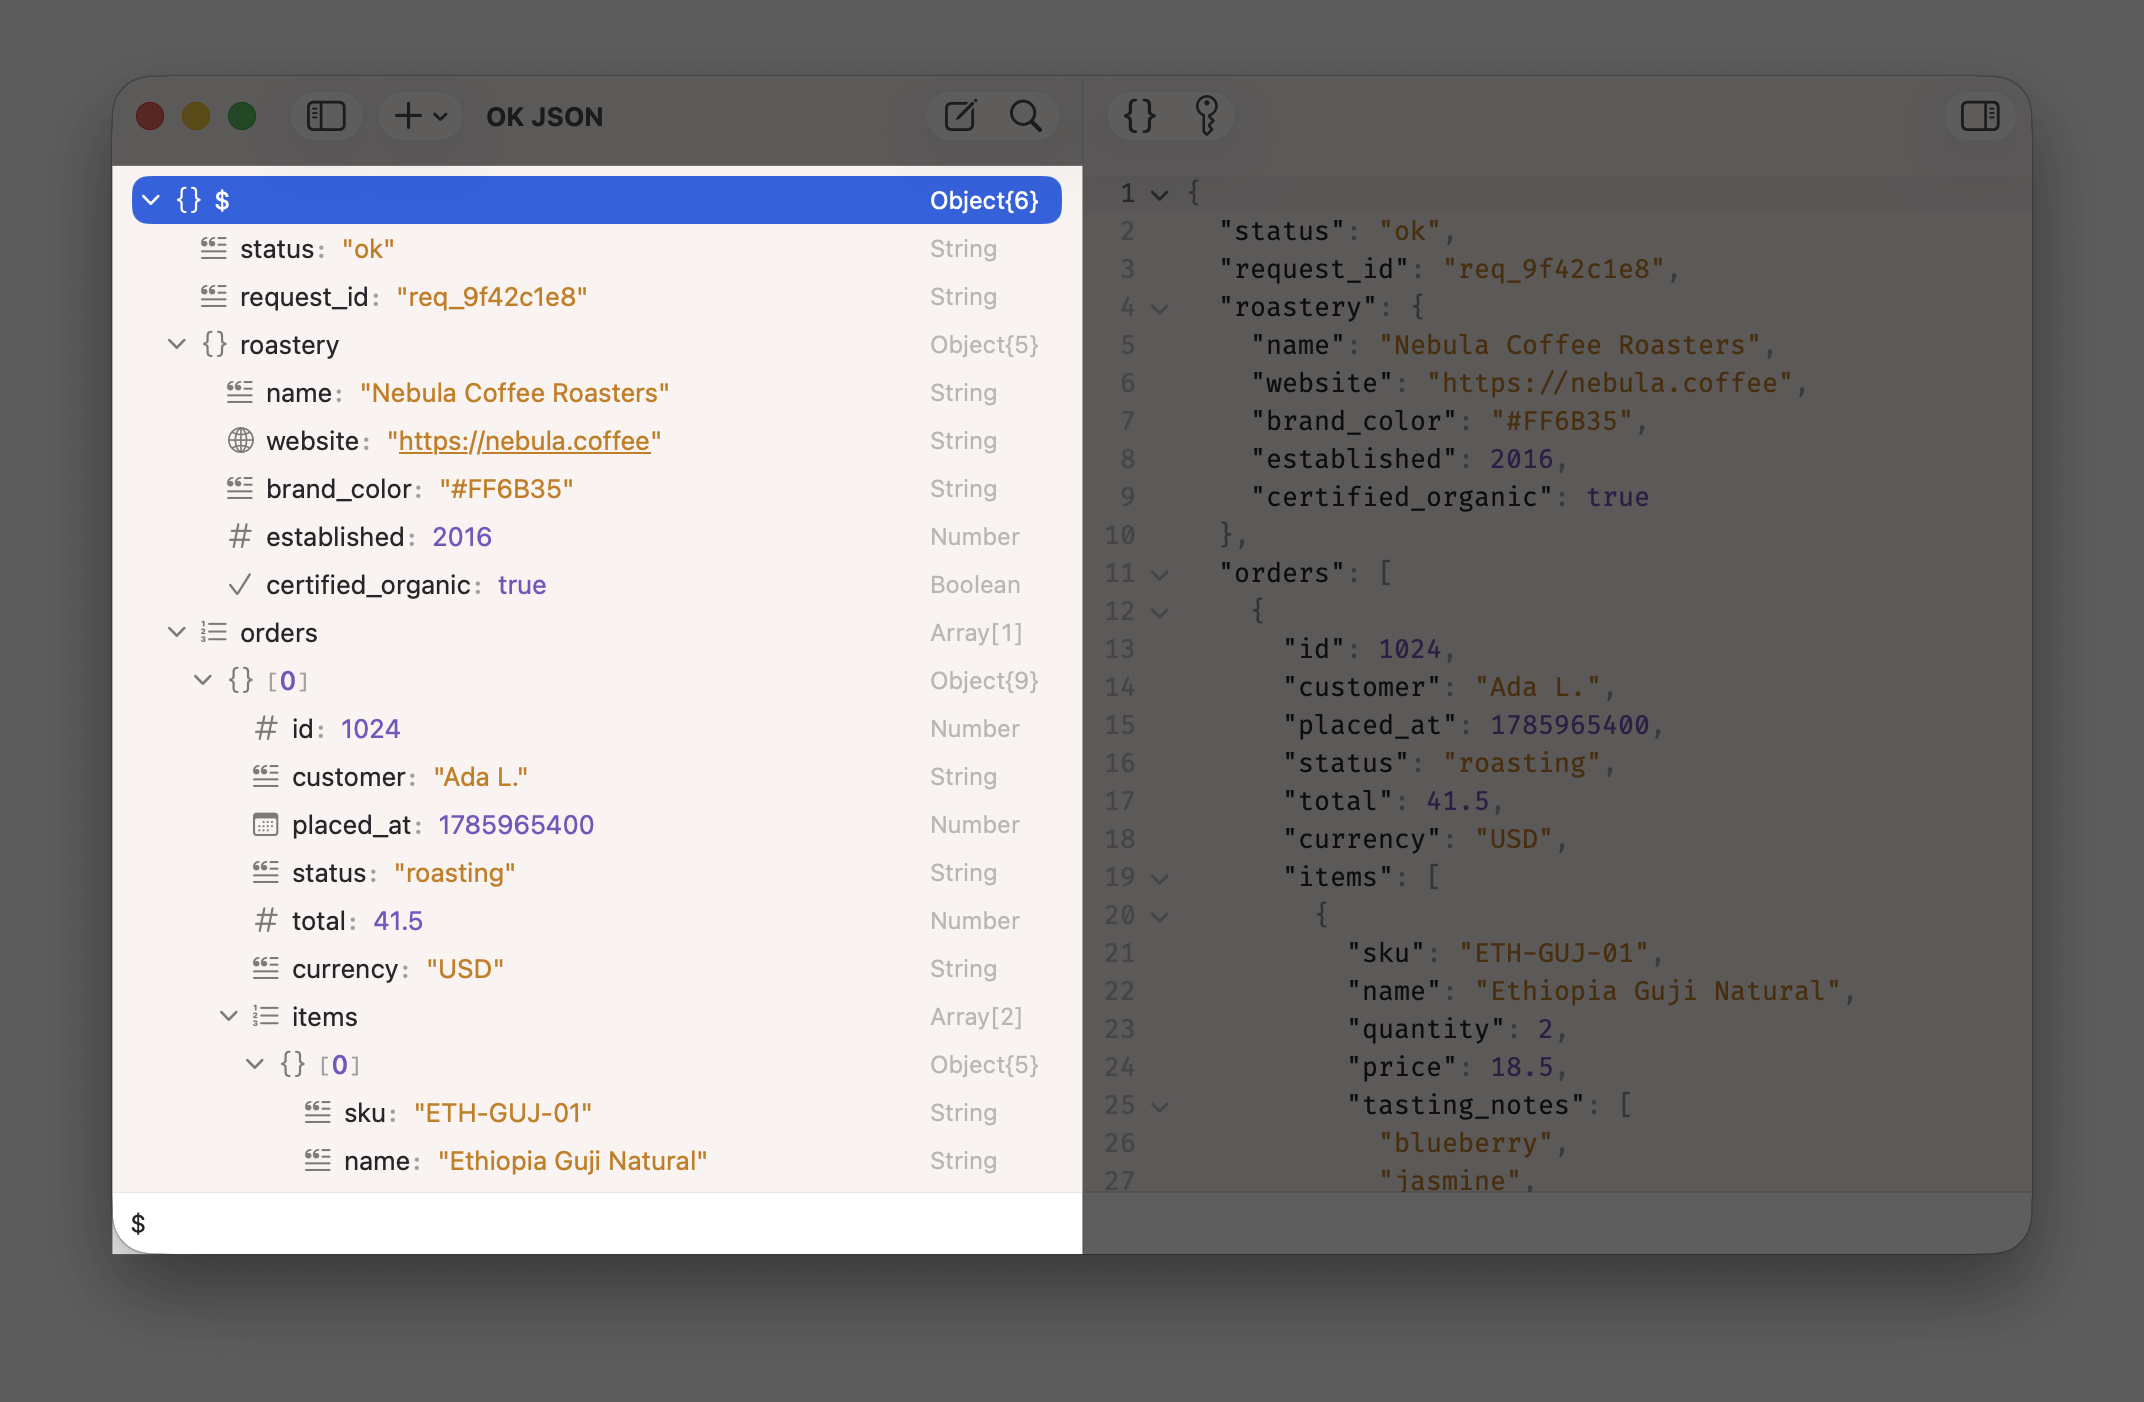Image resolution: width=2144 pixels, height=1402 pixels.
Task: Open the new document plus menu
Action: click(420, 116)
